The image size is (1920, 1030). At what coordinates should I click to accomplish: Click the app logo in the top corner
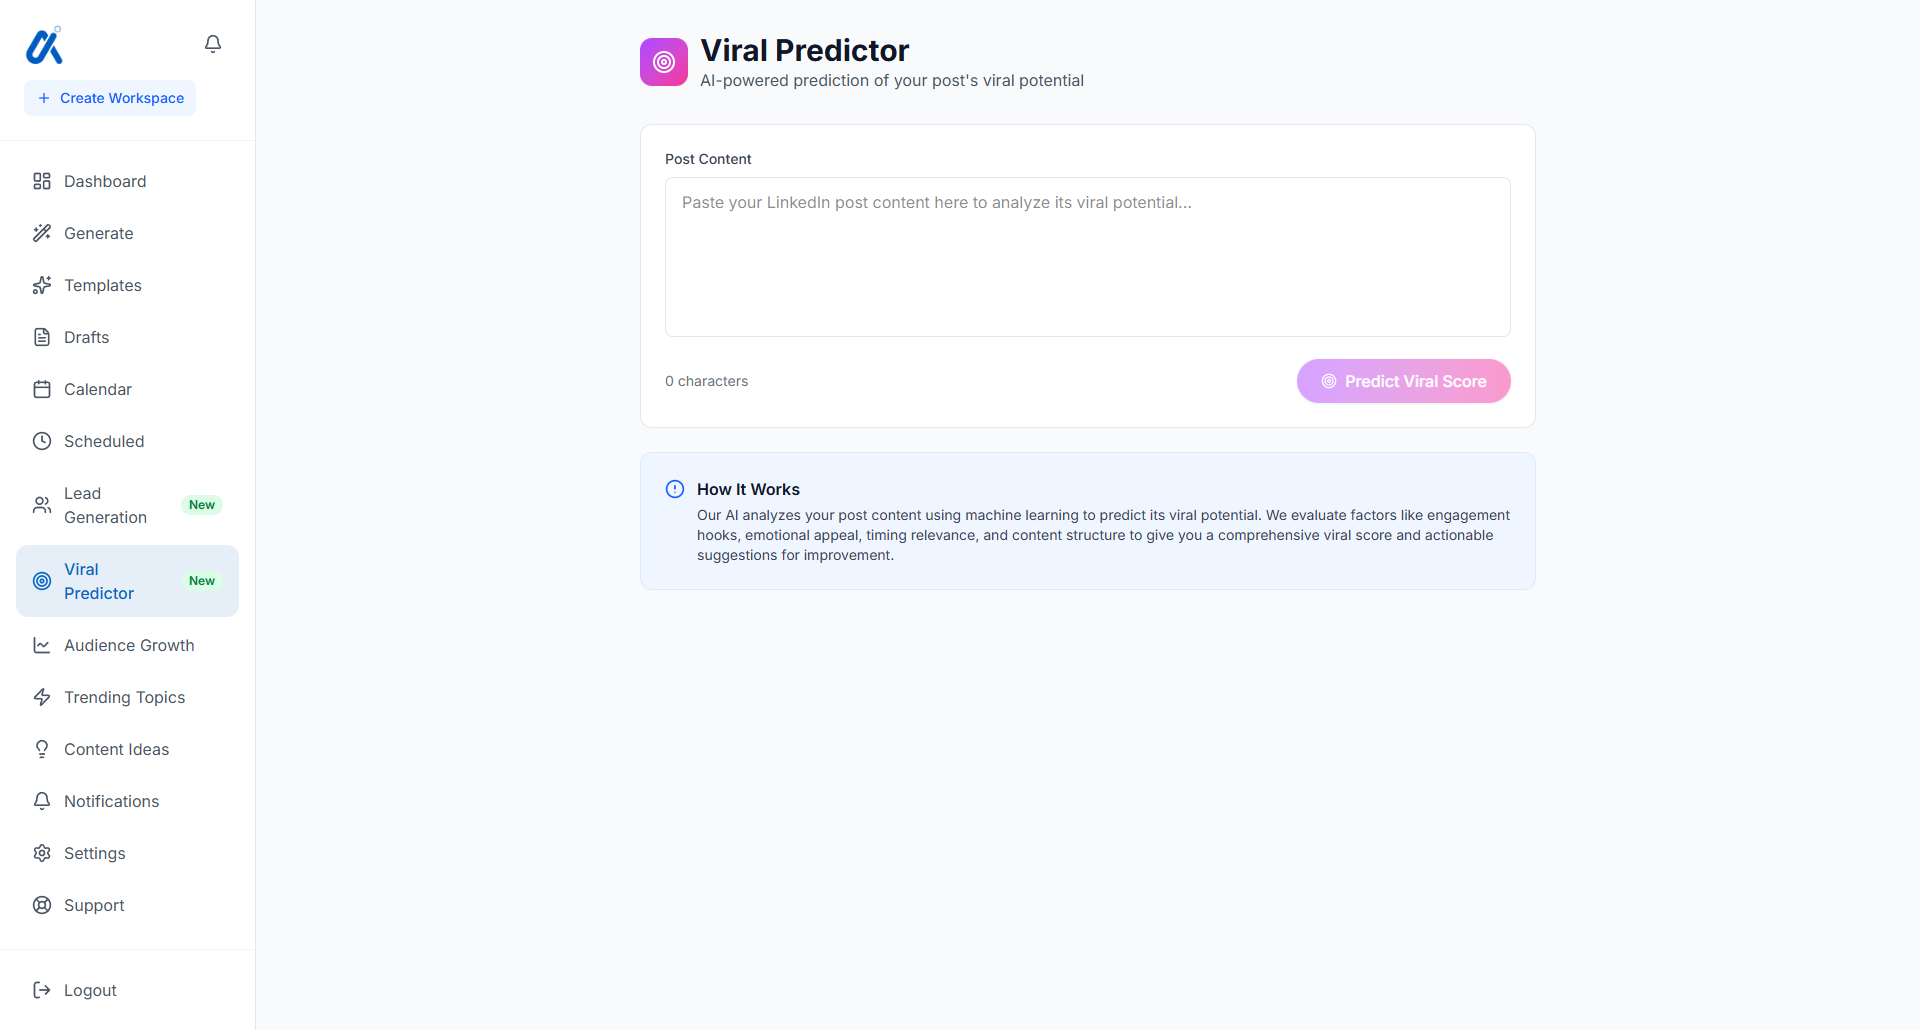(x=44, y=45)
